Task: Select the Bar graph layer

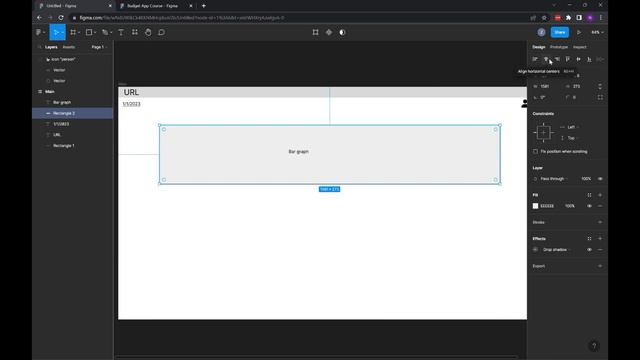Action: click(73, 102)
